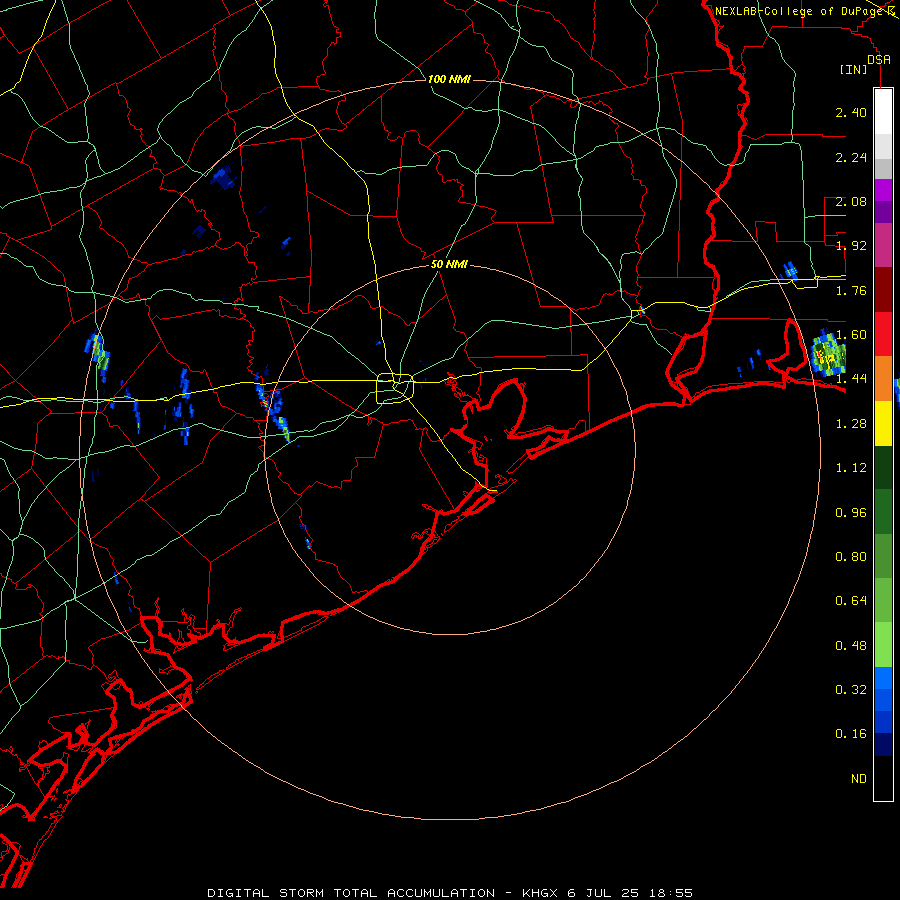Select the 1.44 legend value
900x900 pixels.
coord(851,379)
